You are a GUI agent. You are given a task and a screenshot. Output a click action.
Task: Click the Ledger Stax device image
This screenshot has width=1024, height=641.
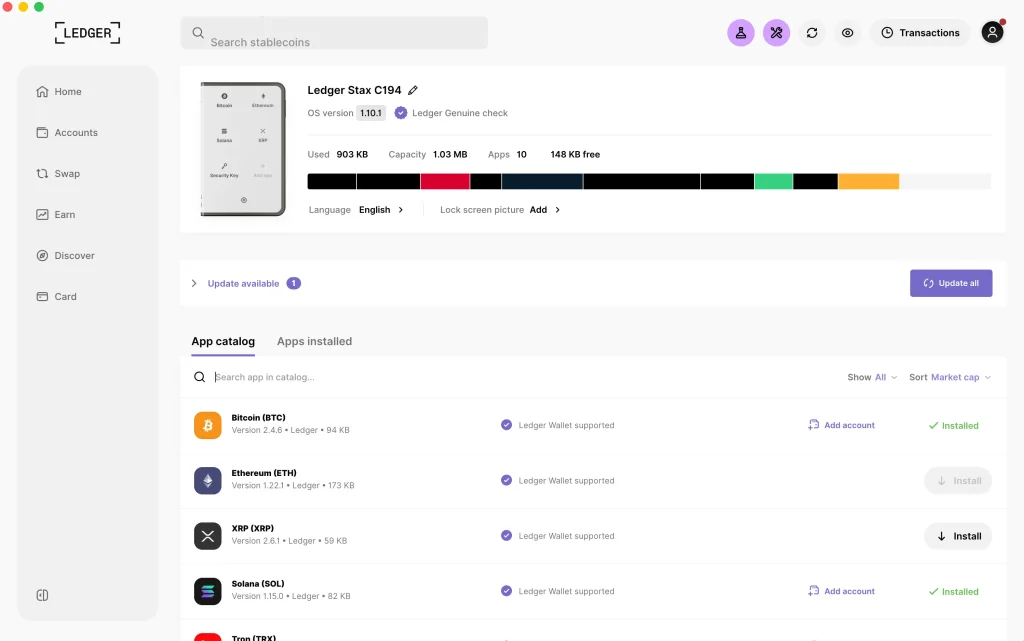pos(243,149)
